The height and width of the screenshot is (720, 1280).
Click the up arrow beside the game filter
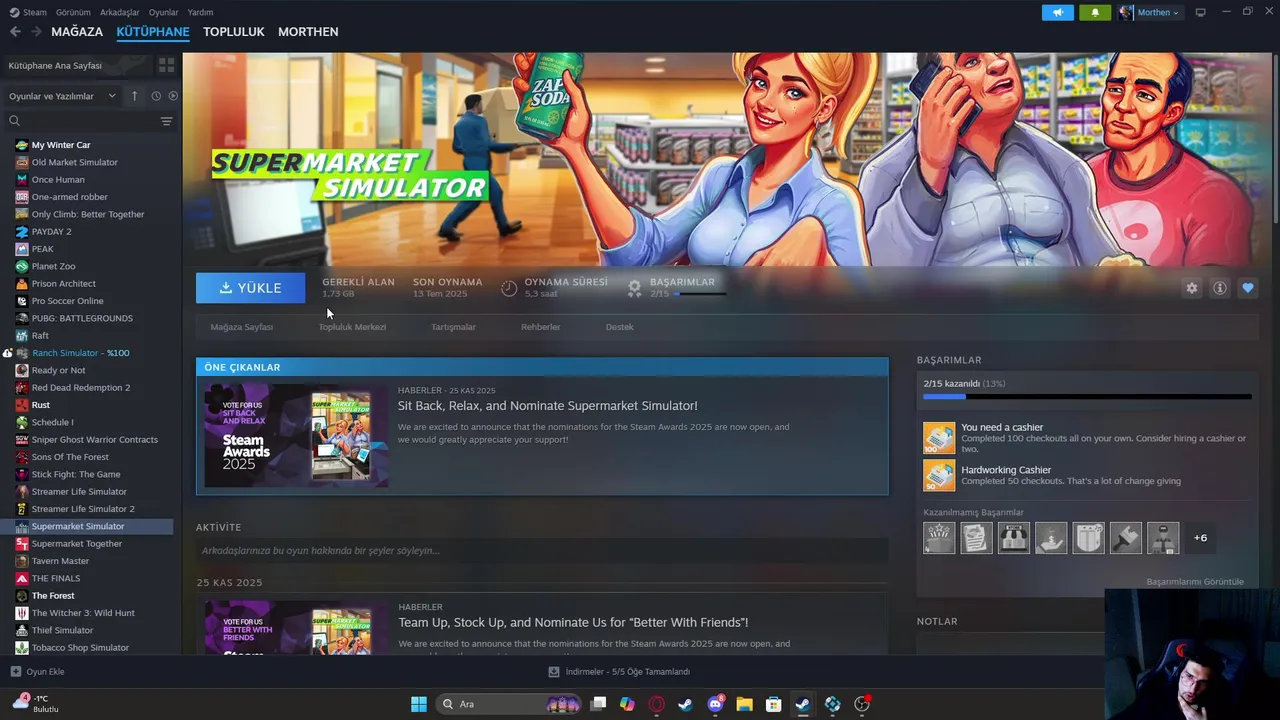[x=135, y=96]
